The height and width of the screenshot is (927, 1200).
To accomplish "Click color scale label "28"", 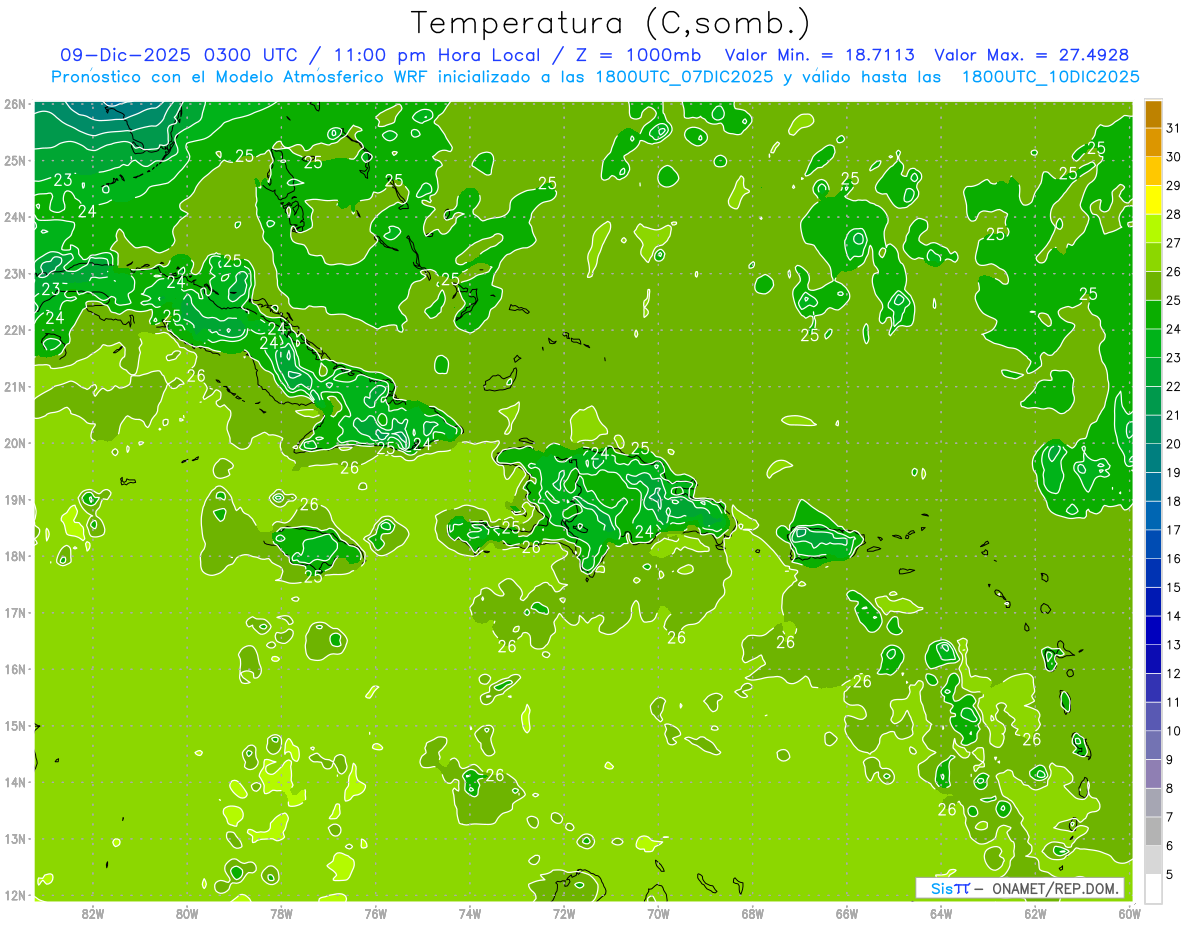I will pos(1174,215).
